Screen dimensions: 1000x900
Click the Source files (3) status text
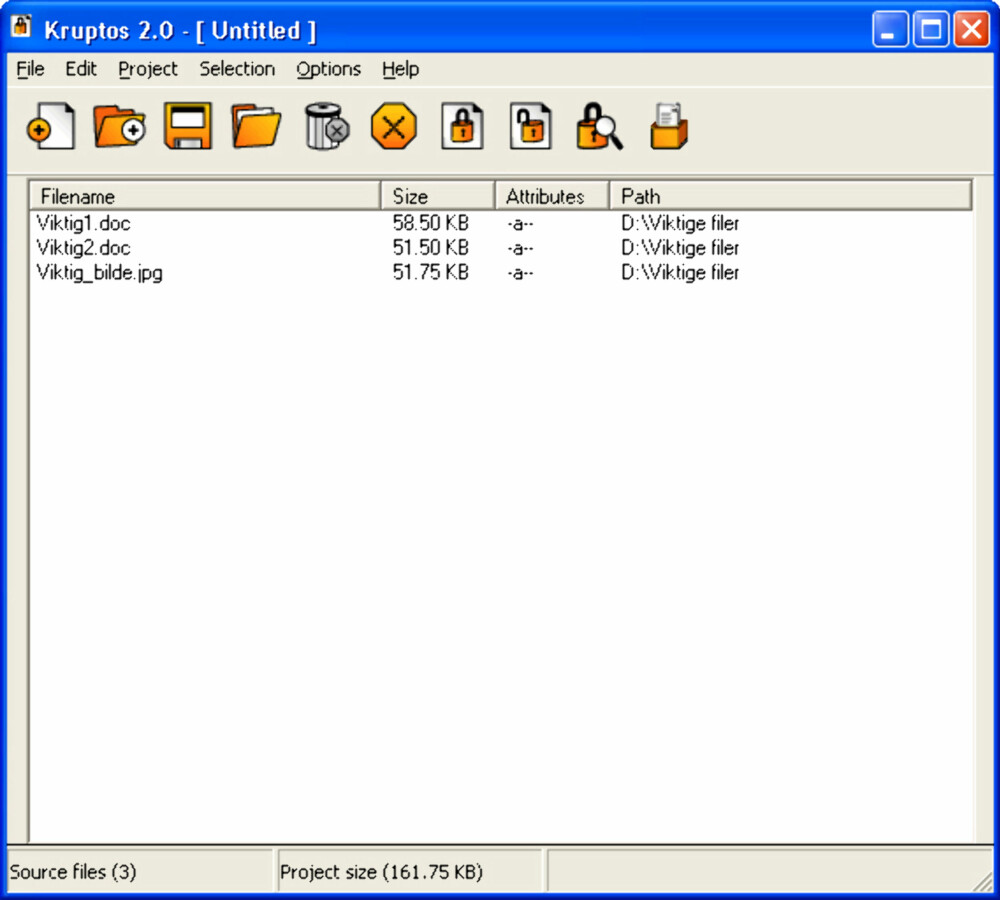[x=73, y=871]
